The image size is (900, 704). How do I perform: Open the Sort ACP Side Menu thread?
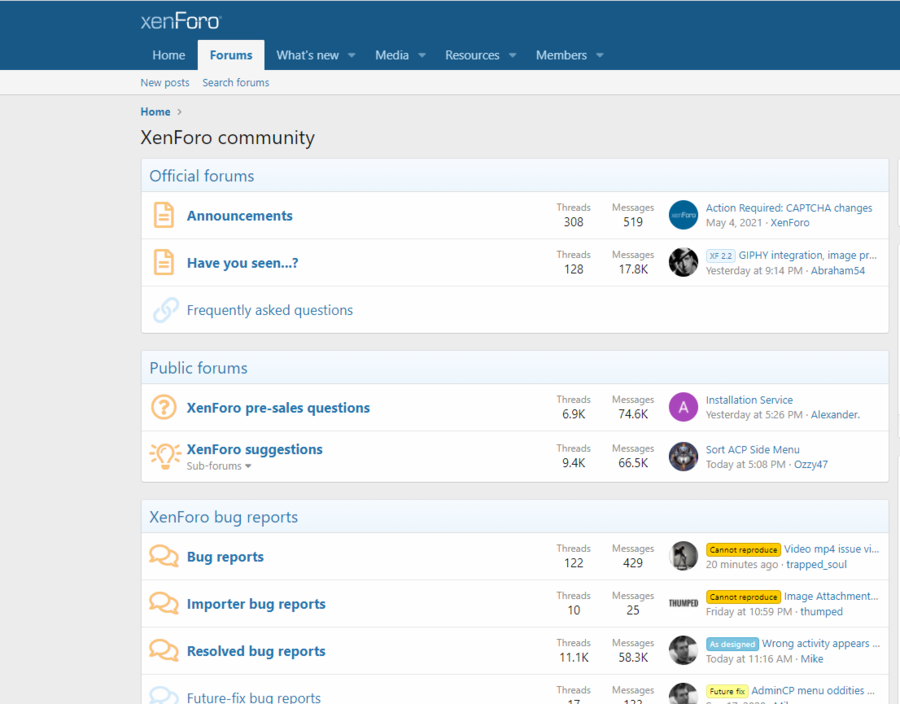752,449
